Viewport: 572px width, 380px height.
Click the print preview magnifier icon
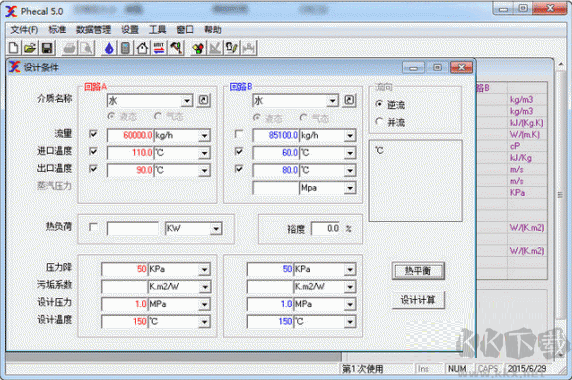[x=87, y=48]
